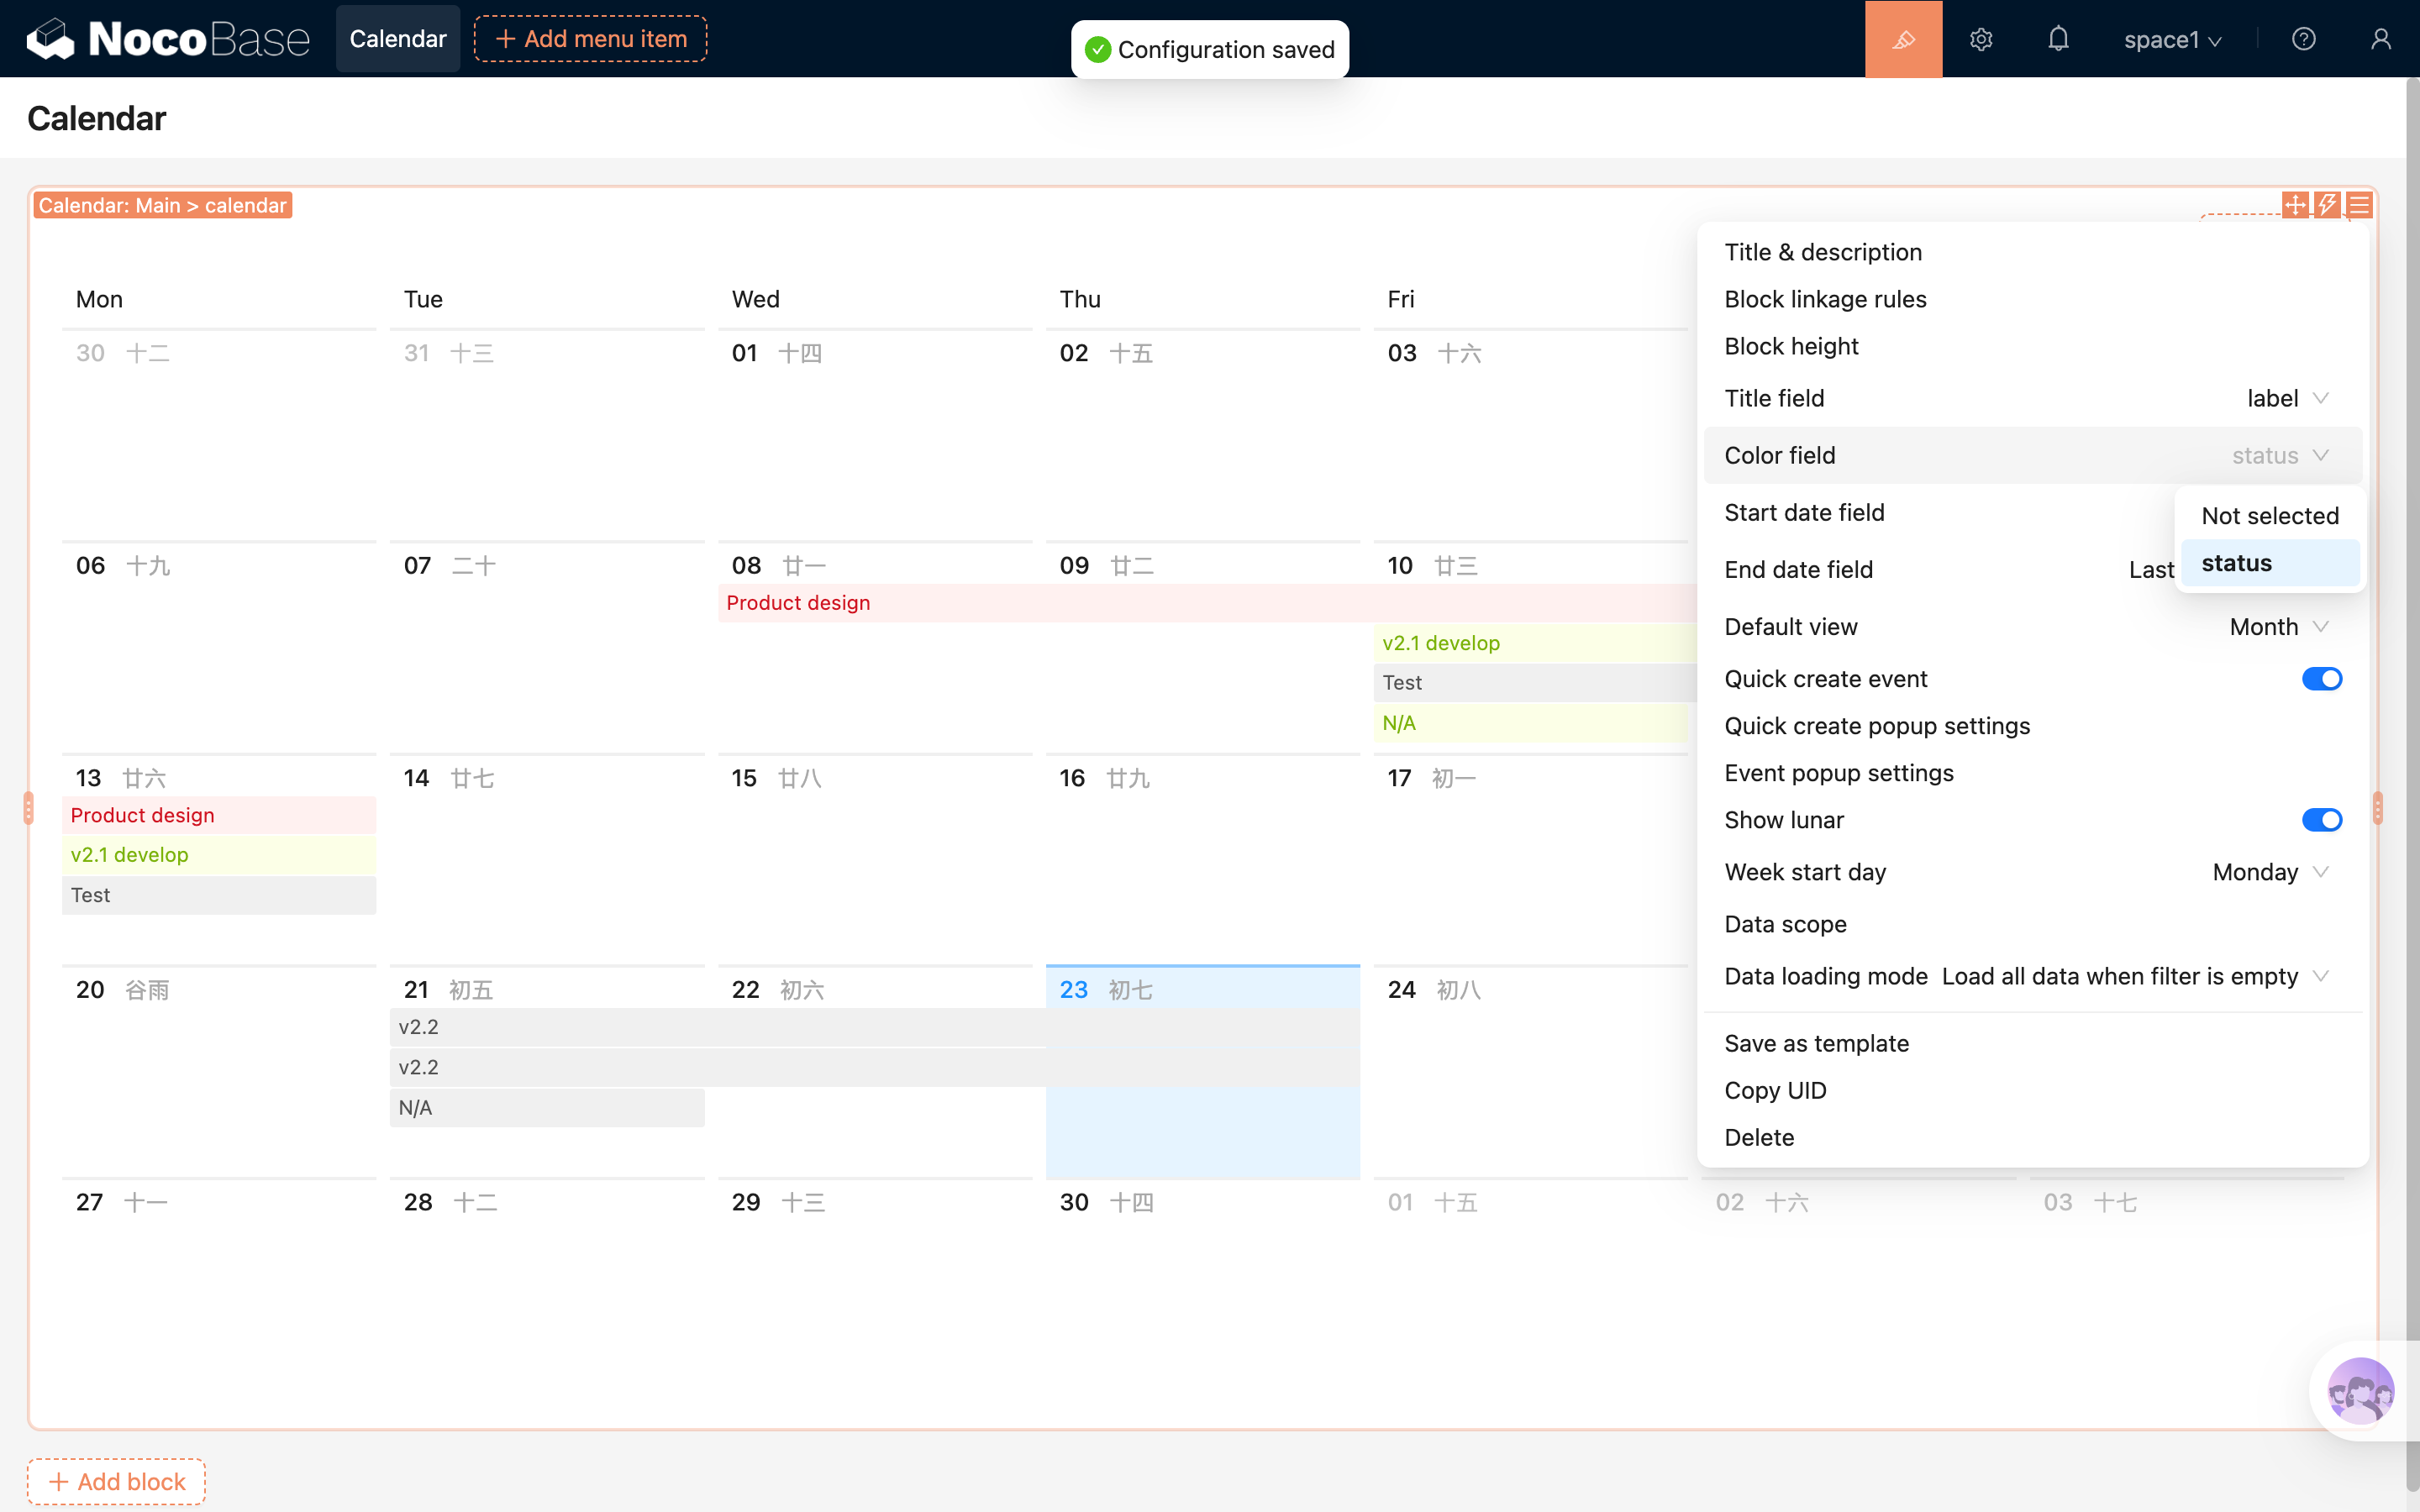Click the UI editor highlighter icon
Screen dimensions: 2420x1512
pos(1903,39)
